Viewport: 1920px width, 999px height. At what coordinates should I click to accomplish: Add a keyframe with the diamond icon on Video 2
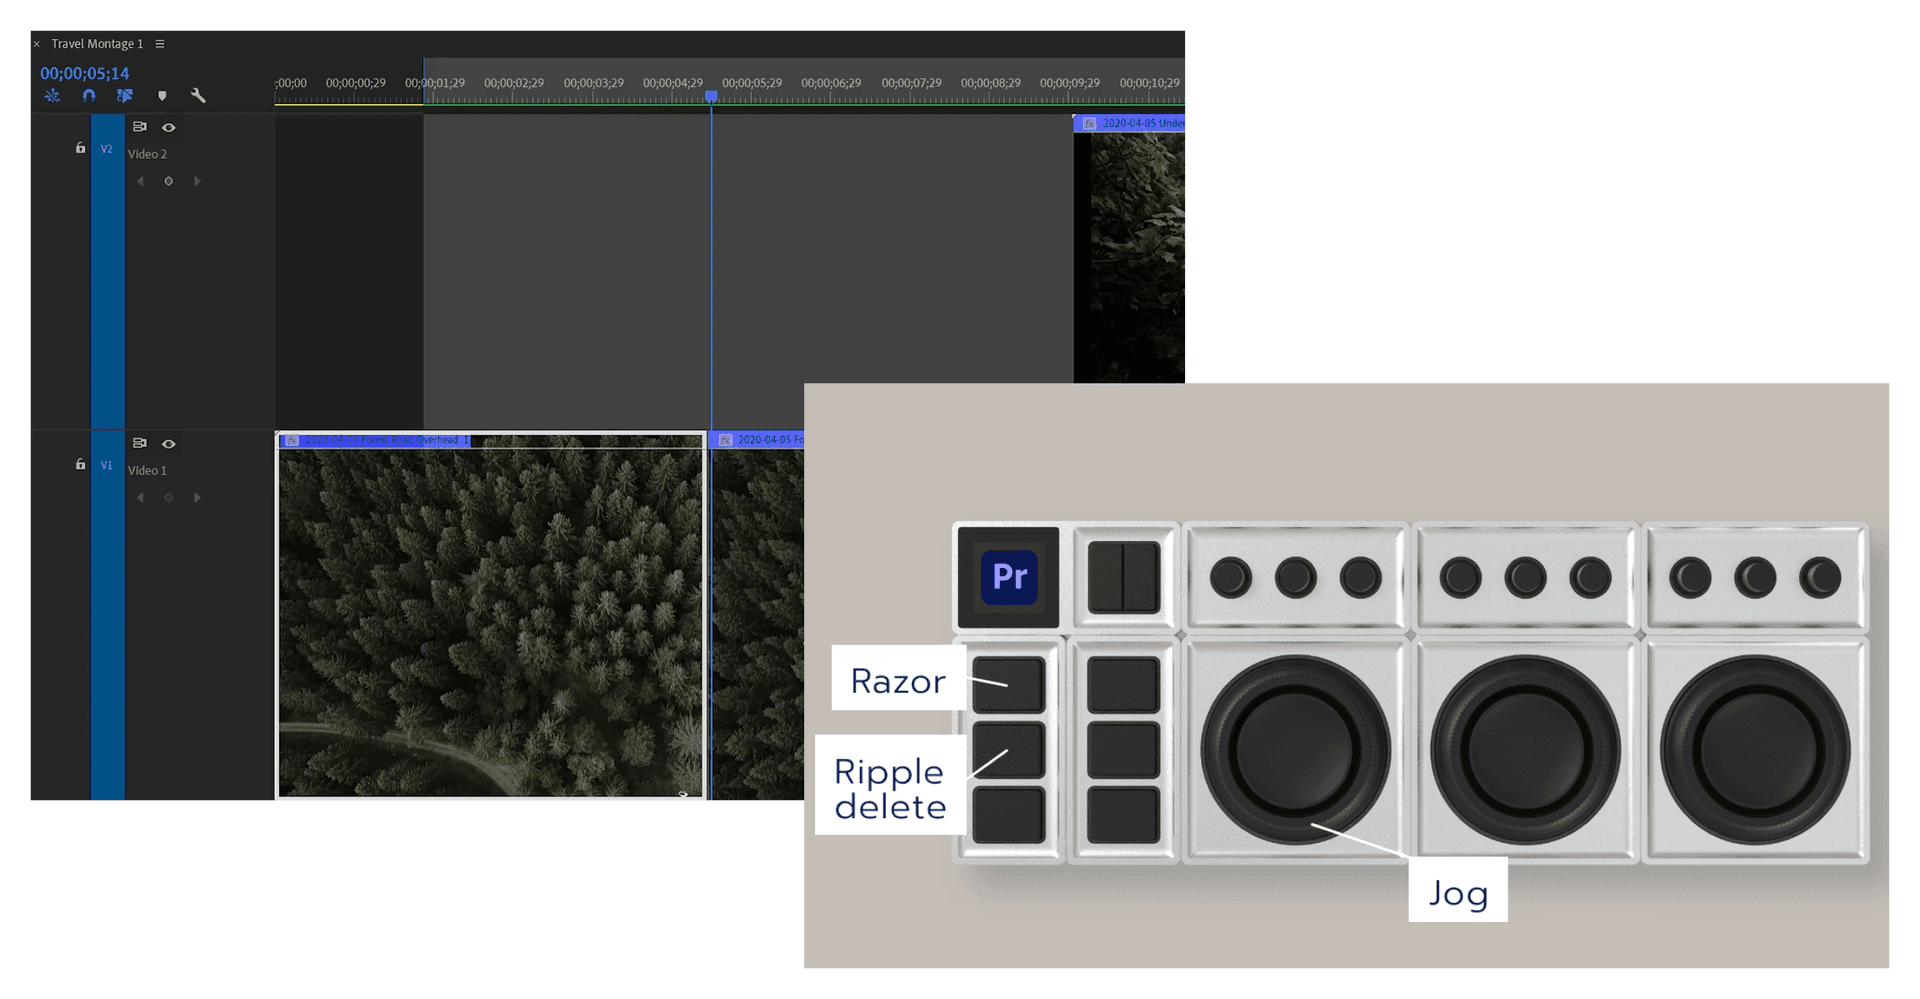click(x=168, y=181)
